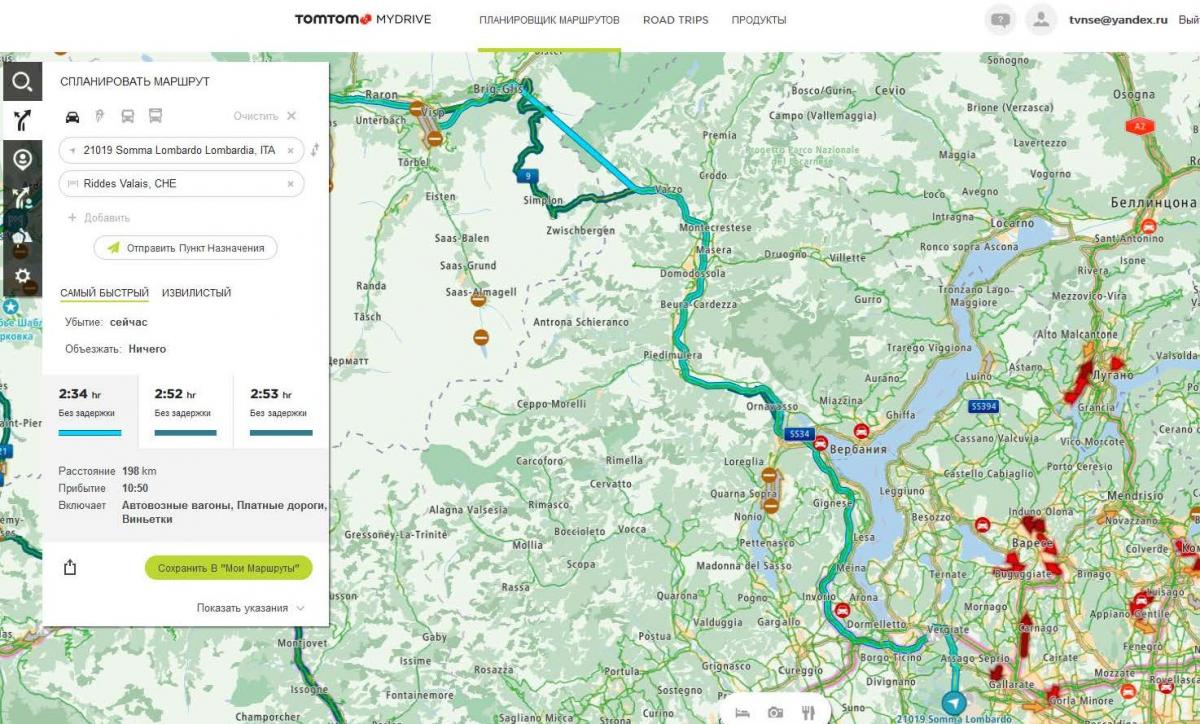Show hotels on the map
Viewport: 1200px width, 724px height.
pos(742,712)
